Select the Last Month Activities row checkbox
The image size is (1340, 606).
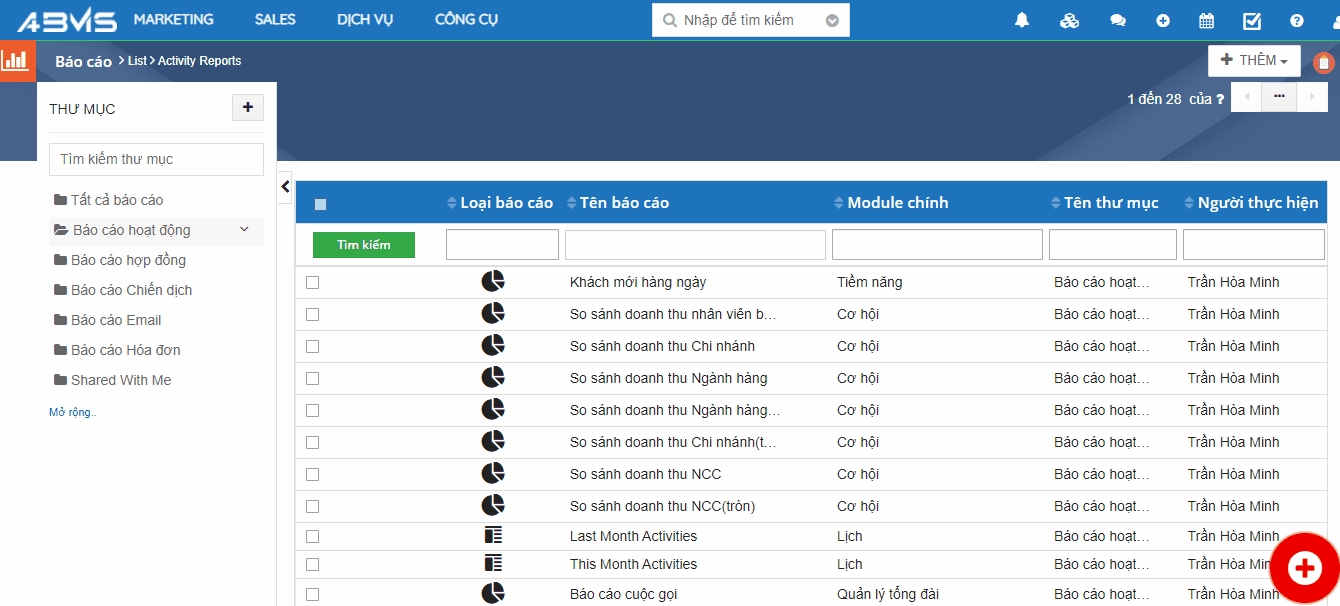point(313,536)
